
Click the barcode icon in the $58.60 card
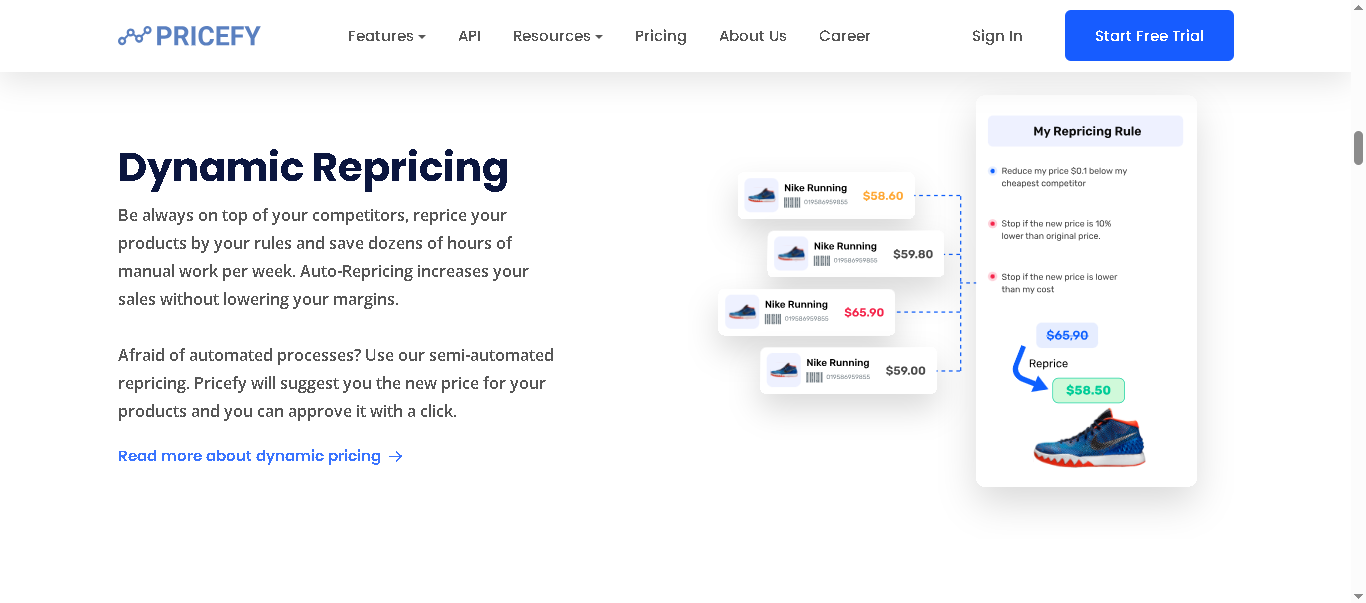pyautogui.click(x=792, y=202)
